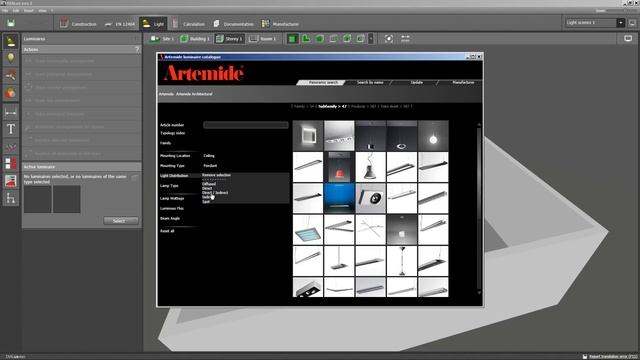Choose Remove selection in Light Distribution list
The width and height of the screenshot is (640, 360).
[x=216, y=175]
